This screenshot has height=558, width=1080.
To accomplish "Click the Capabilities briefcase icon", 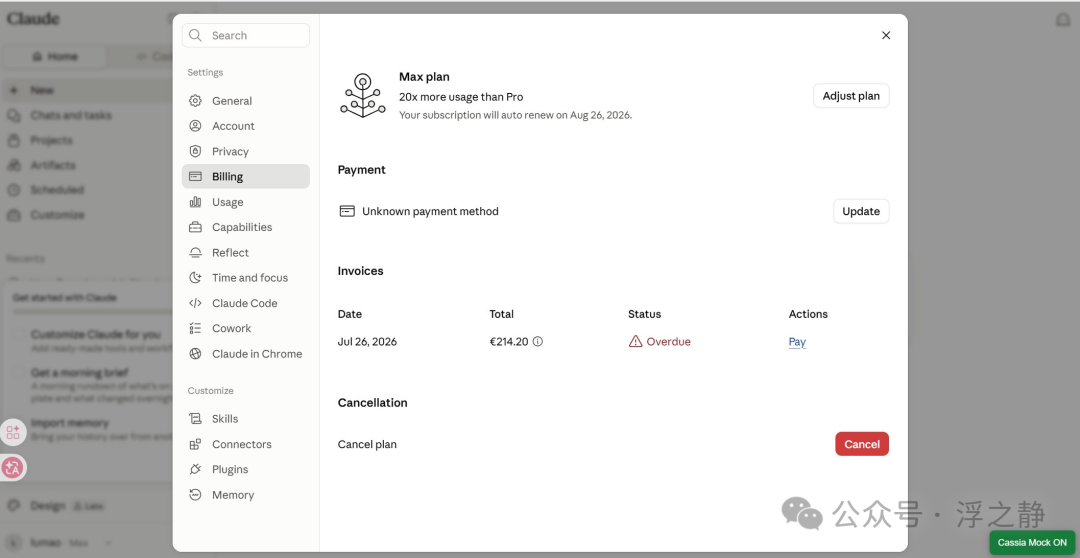I will point(196,227).
